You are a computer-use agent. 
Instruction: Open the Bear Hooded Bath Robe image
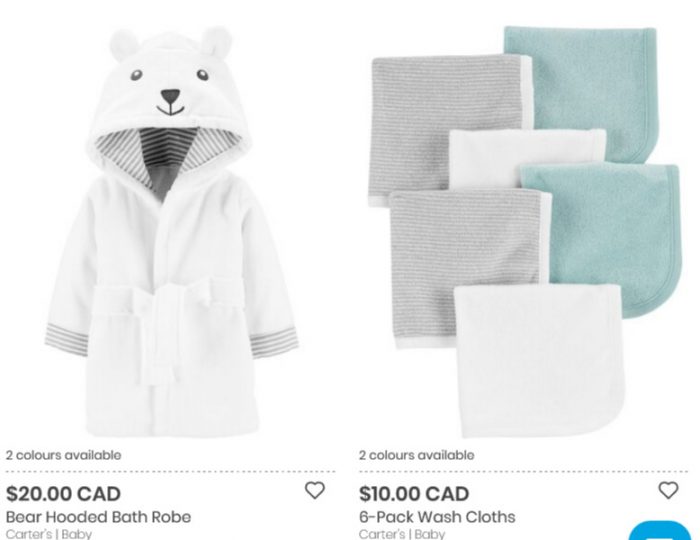(171, 232)
